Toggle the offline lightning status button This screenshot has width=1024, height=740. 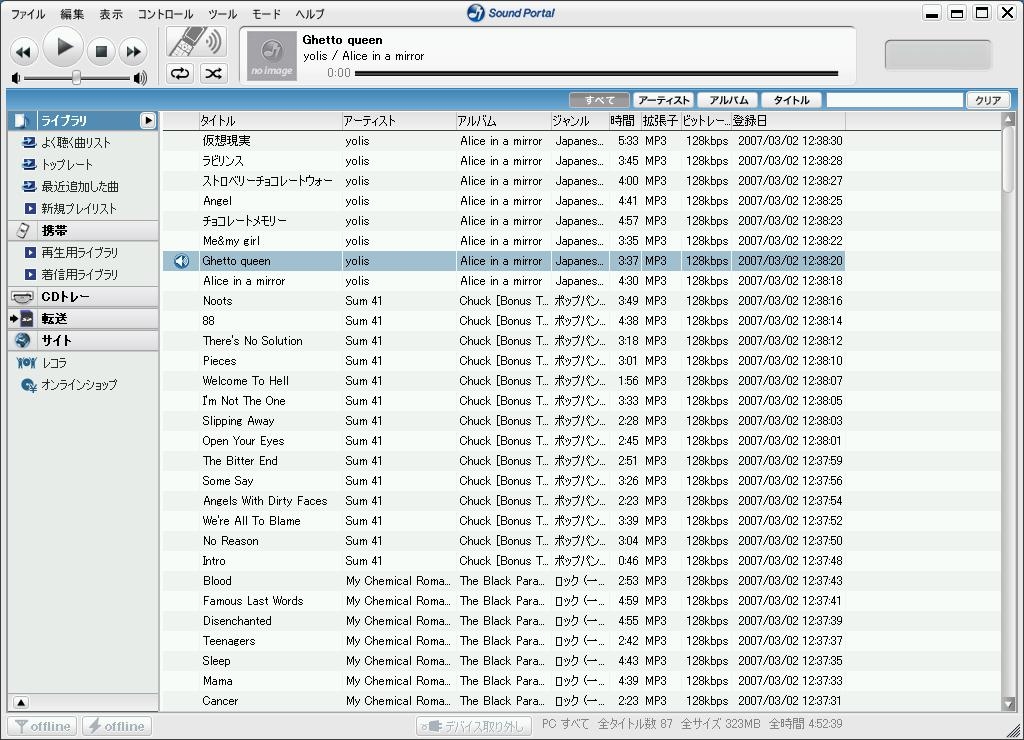[x=116, y=726]
